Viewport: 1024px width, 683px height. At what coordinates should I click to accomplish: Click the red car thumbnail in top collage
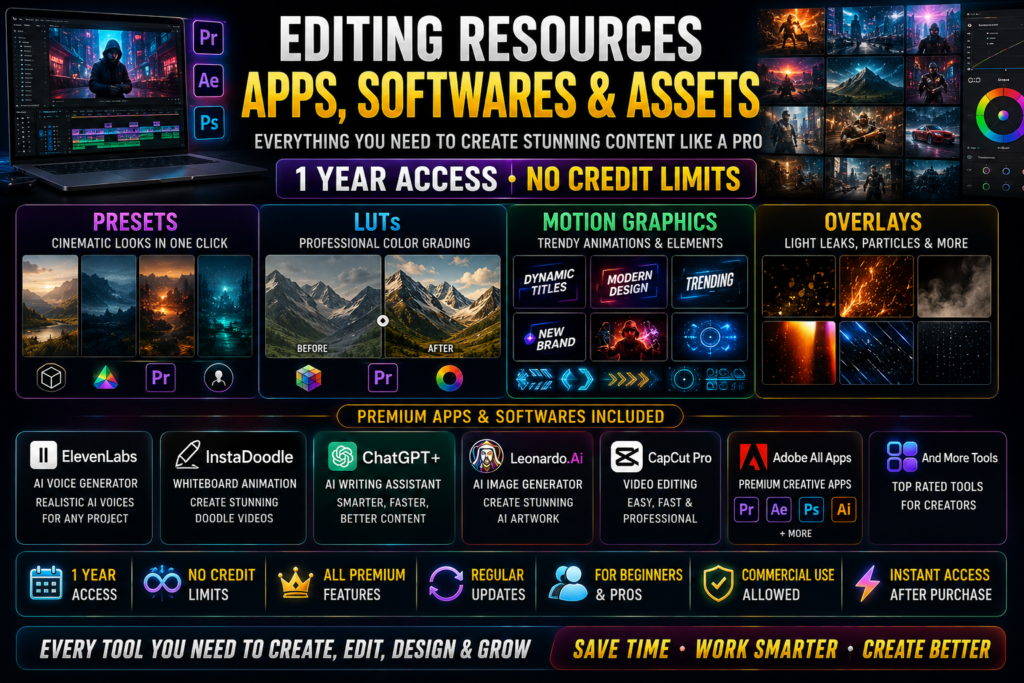[931, 131]
